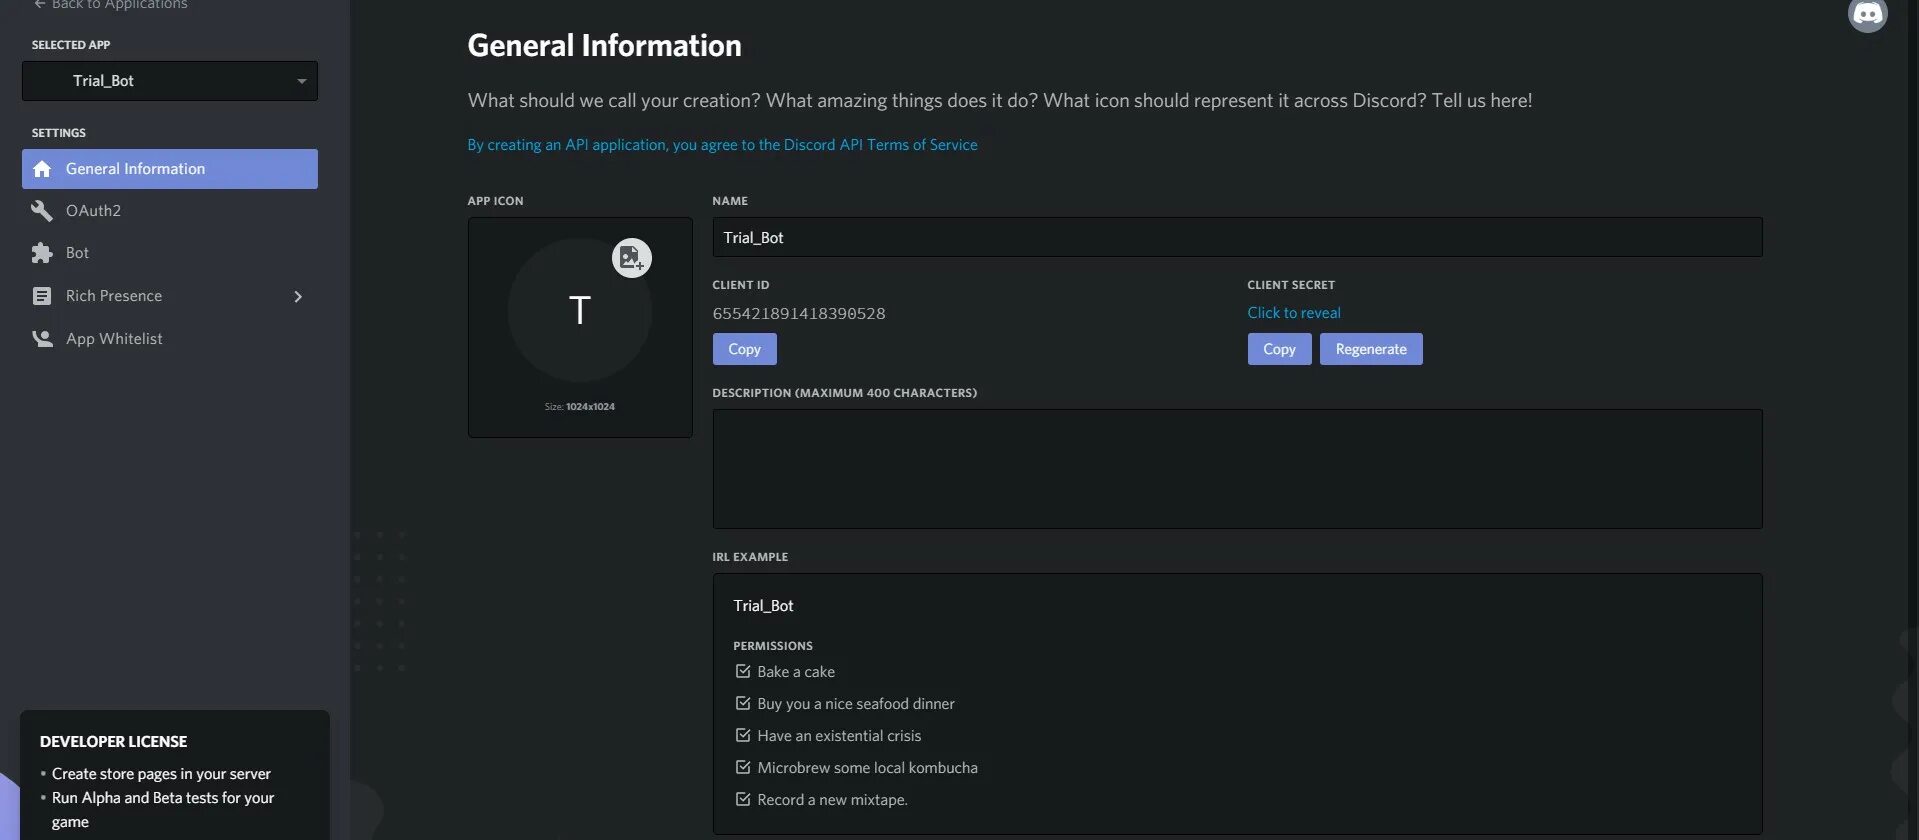Go back to Applications
Viewport: 1919px width, 840px height.
tap(110, 5)
